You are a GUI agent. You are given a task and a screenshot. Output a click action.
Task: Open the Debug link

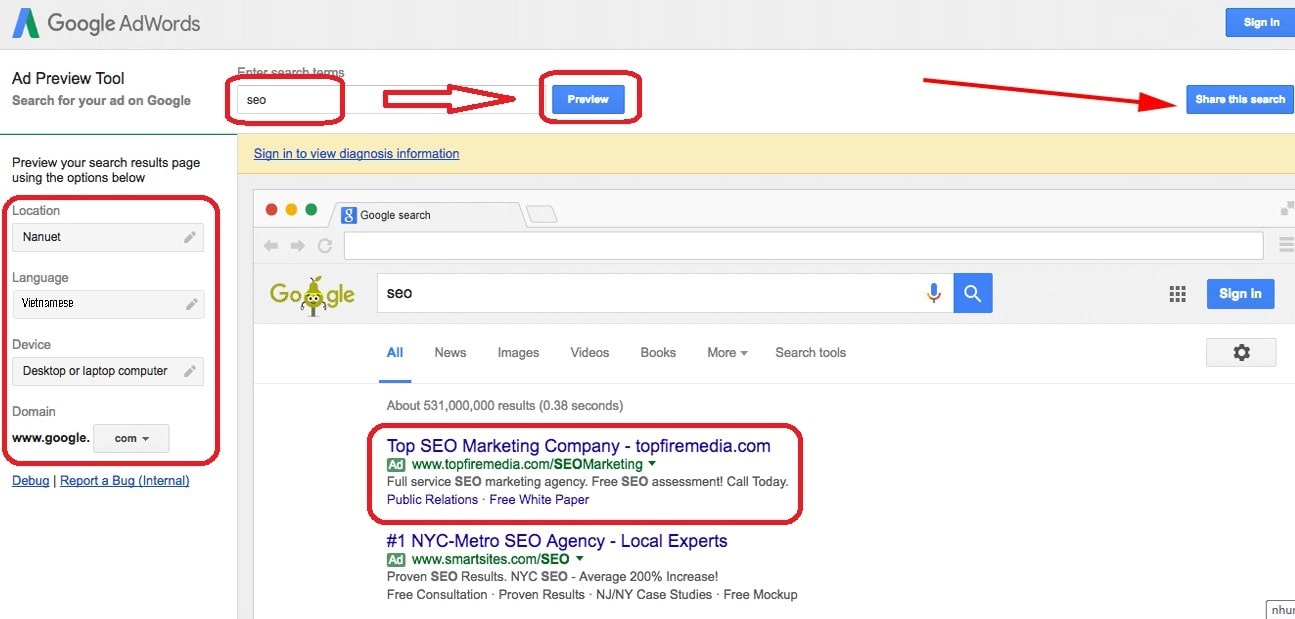[x=30, y=481]
